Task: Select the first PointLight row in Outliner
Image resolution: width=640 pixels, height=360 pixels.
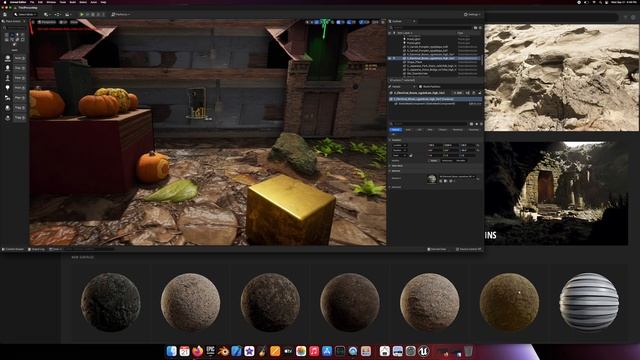Action: [x=435, y=39]
